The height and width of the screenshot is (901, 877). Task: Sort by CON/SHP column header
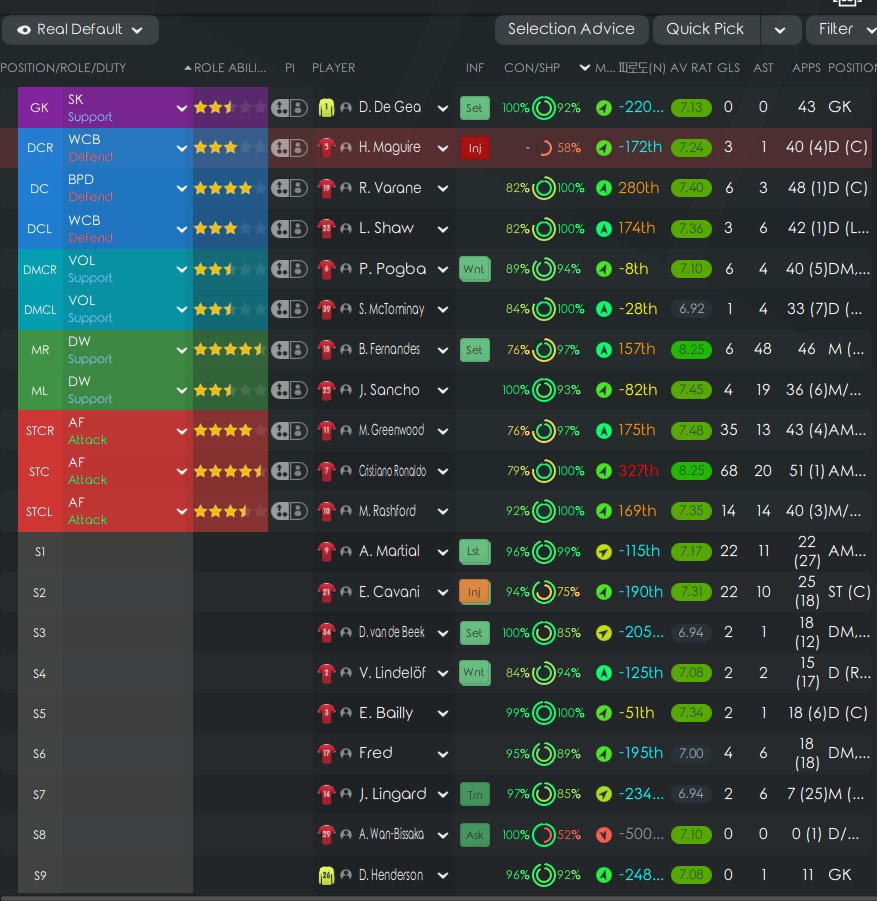[532, 68]
